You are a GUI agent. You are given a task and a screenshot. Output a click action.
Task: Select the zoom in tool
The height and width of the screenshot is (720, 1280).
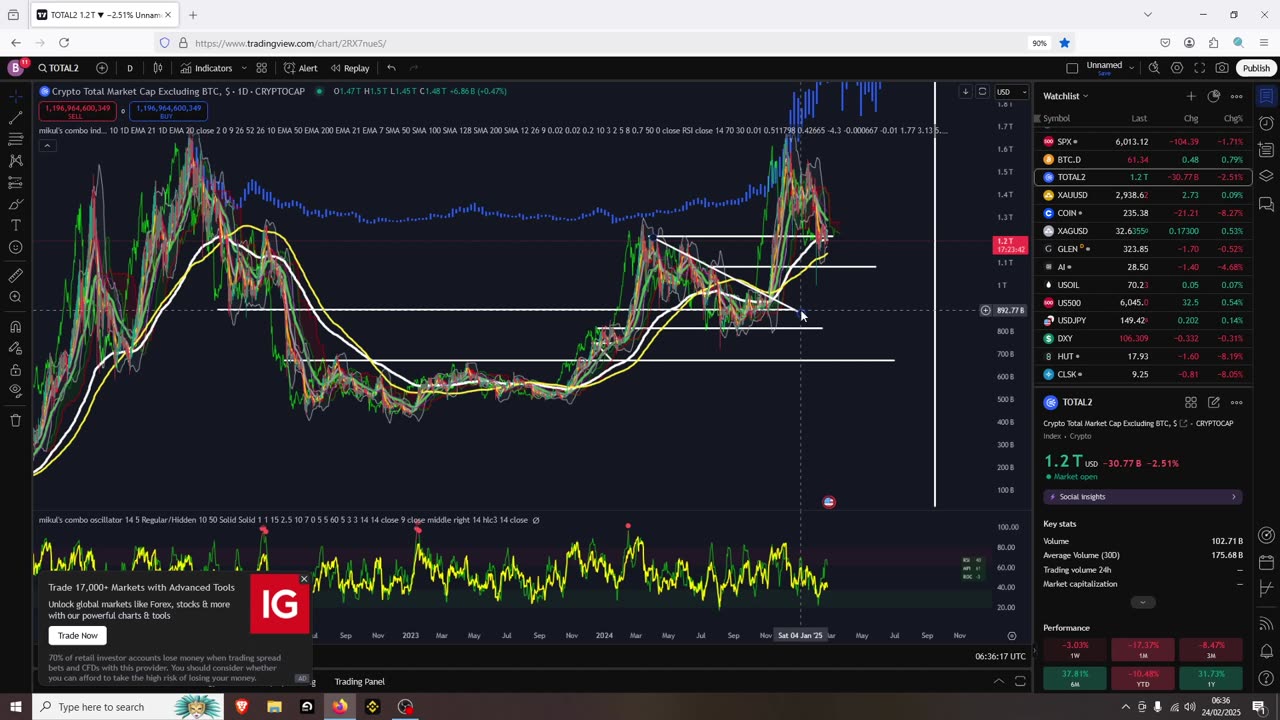(x=15, y=297)
